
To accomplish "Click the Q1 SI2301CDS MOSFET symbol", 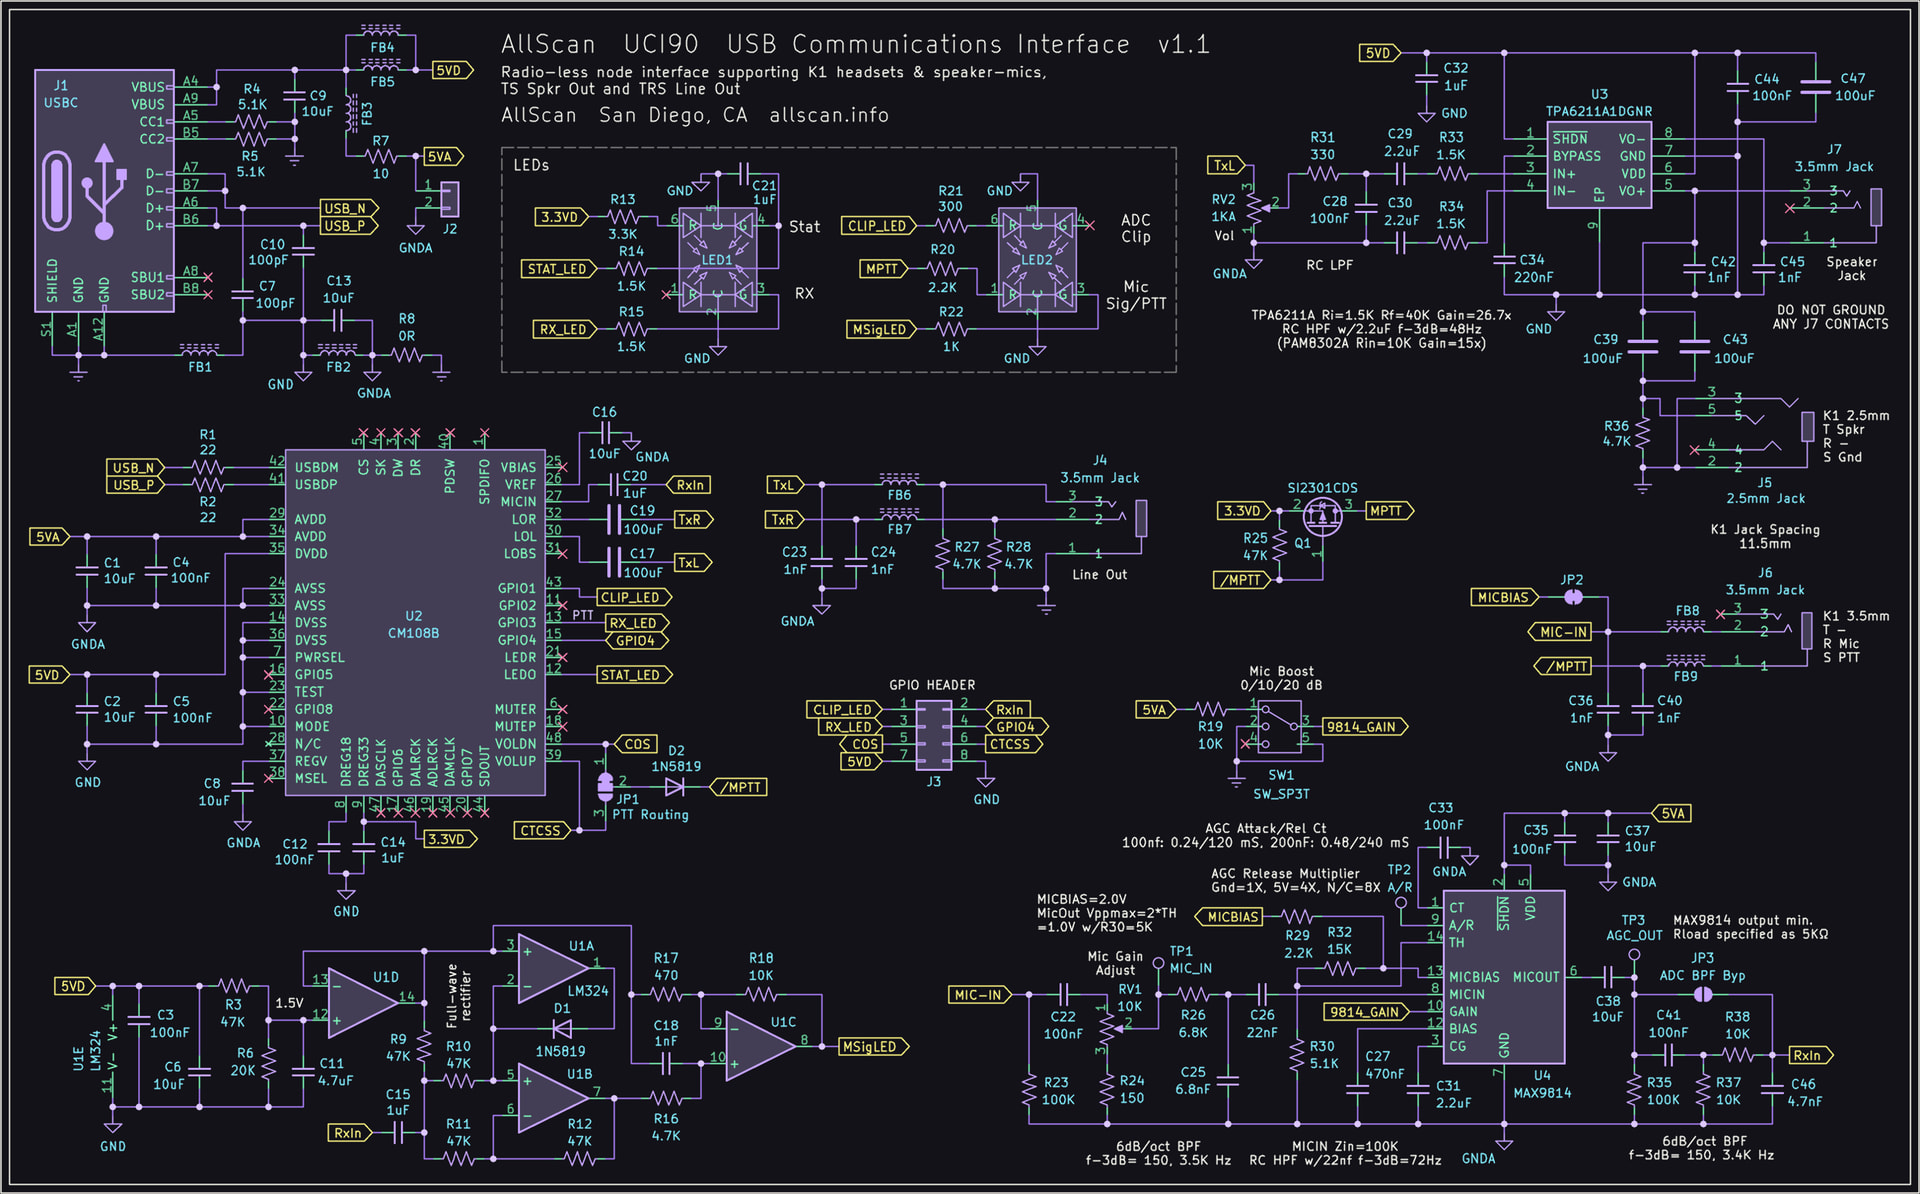I will tap(1322, 517).
